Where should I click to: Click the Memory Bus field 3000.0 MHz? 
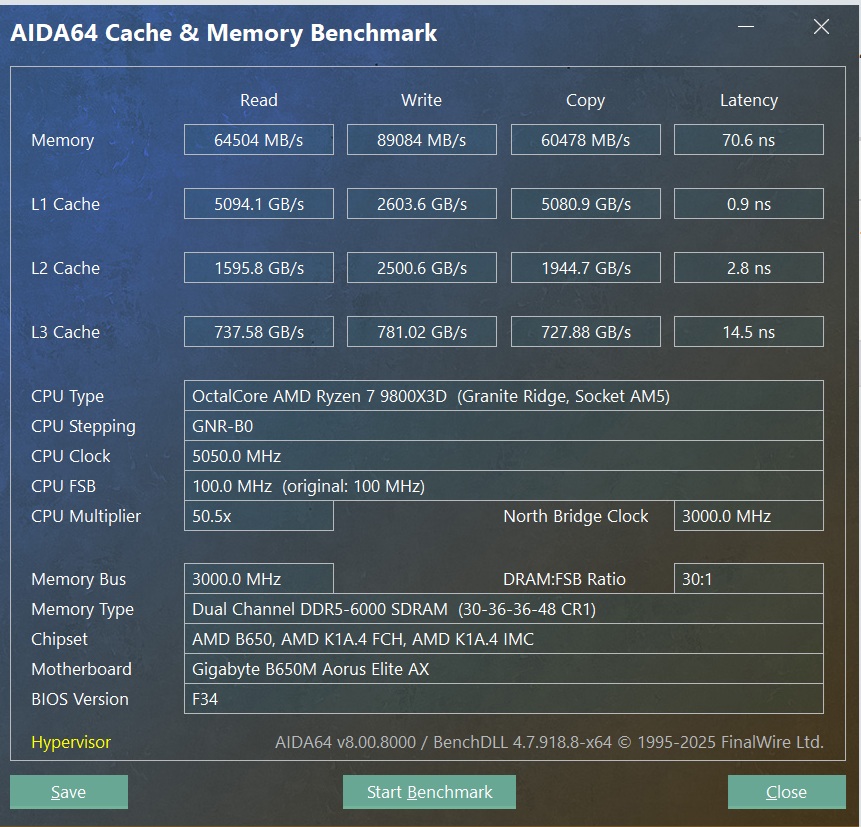[259, 579]
